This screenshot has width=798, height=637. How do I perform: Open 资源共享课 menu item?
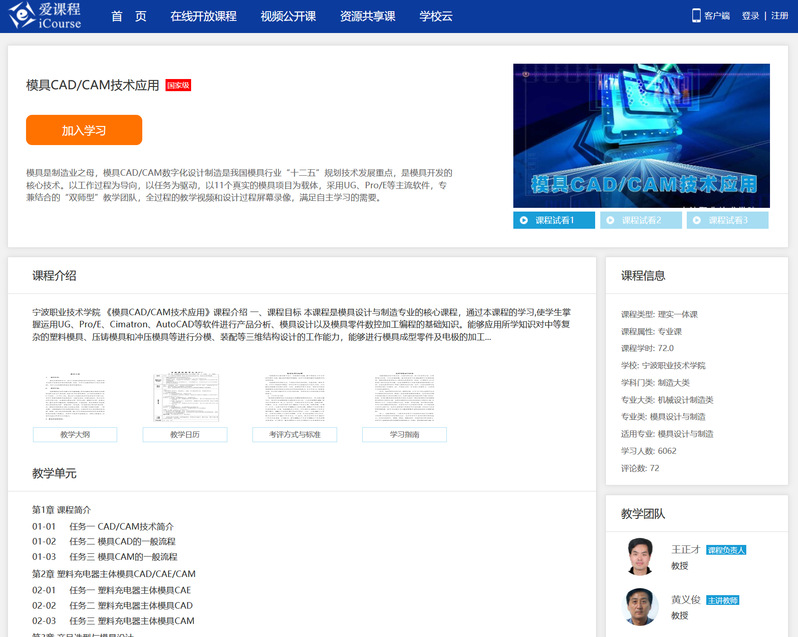367,16
